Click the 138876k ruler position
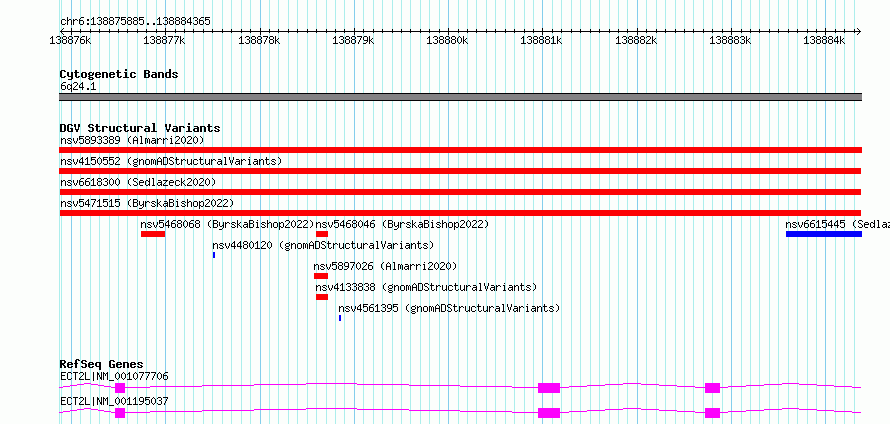This screenshot has width=890, height=424. [71, 40]
